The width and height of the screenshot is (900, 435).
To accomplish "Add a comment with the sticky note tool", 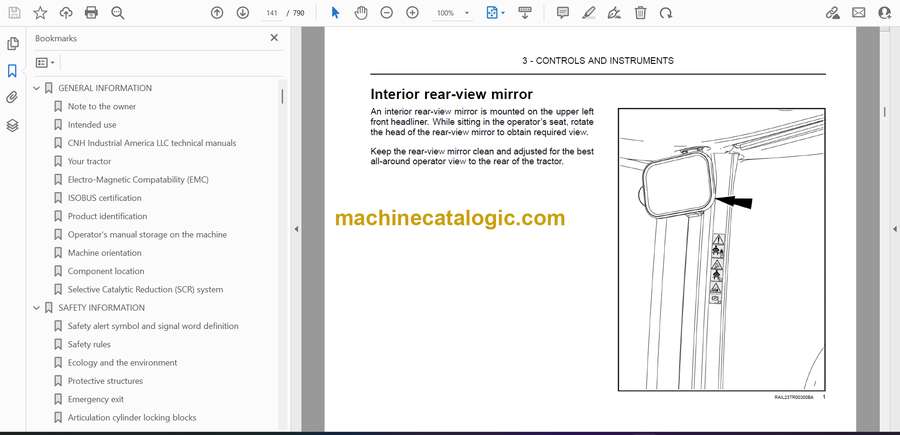I will pos(563,13).
